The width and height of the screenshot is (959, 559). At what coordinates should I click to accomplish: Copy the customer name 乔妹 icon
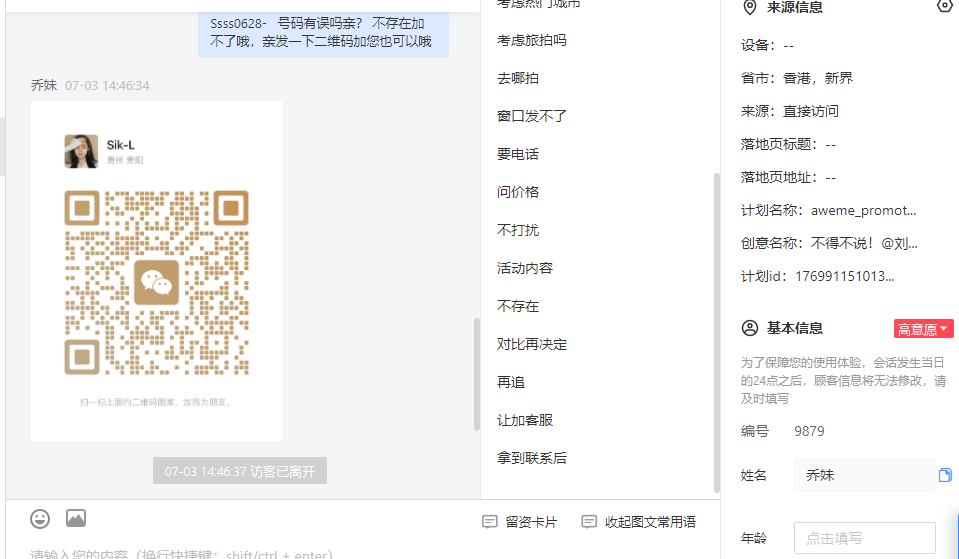[945, 475]
